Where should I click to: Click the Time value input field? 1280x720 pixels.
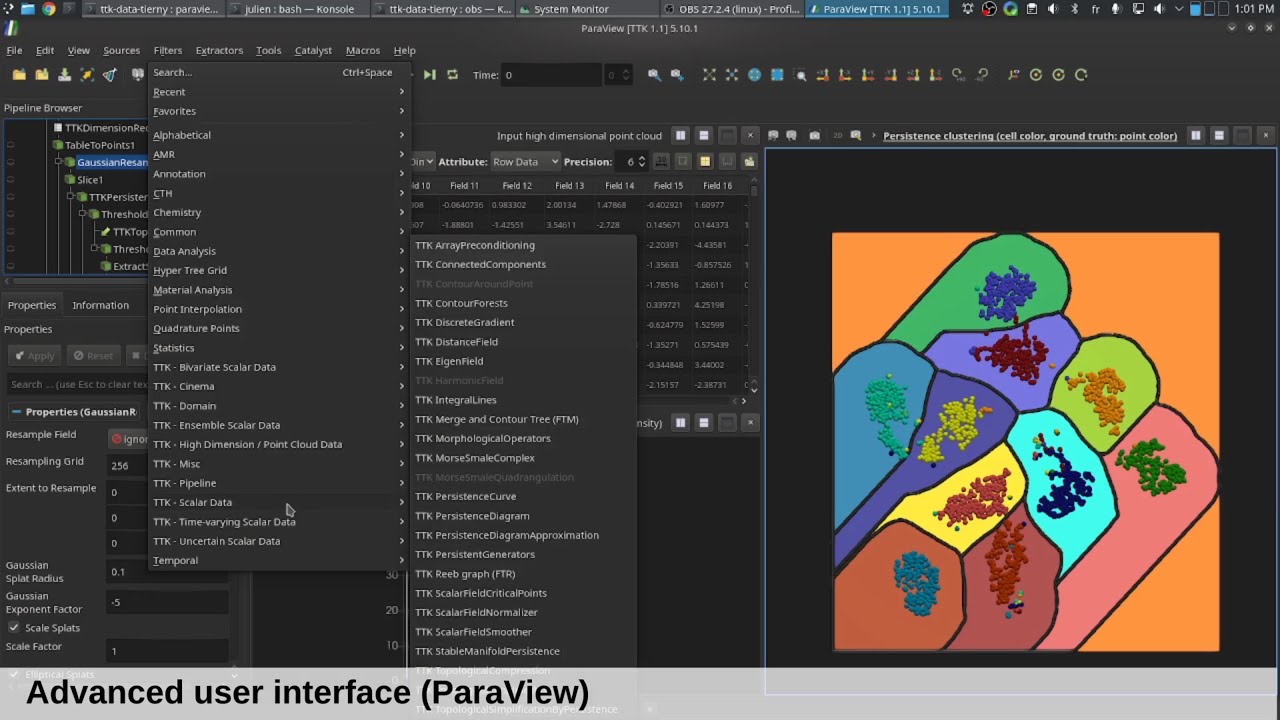(x=551, y=75)
